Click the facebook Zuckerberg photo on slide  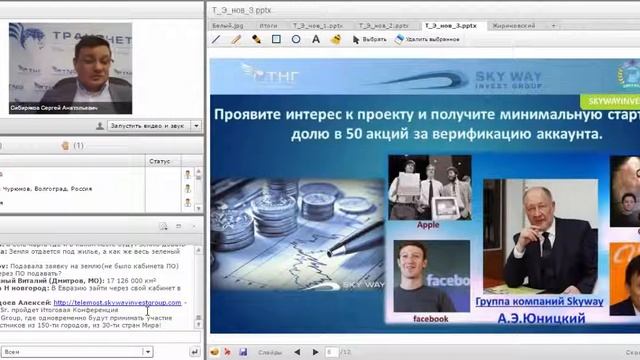431,276
